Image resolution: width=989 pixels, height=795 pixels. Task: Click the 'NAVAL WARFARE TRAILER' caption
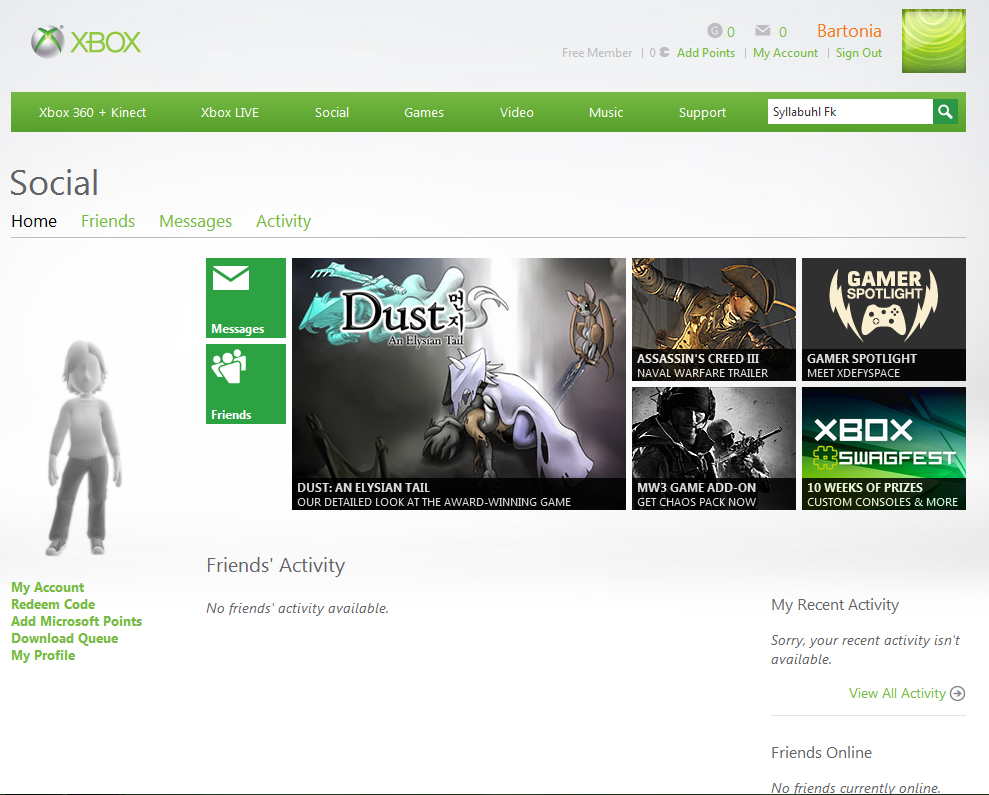(x=702, y=373)
